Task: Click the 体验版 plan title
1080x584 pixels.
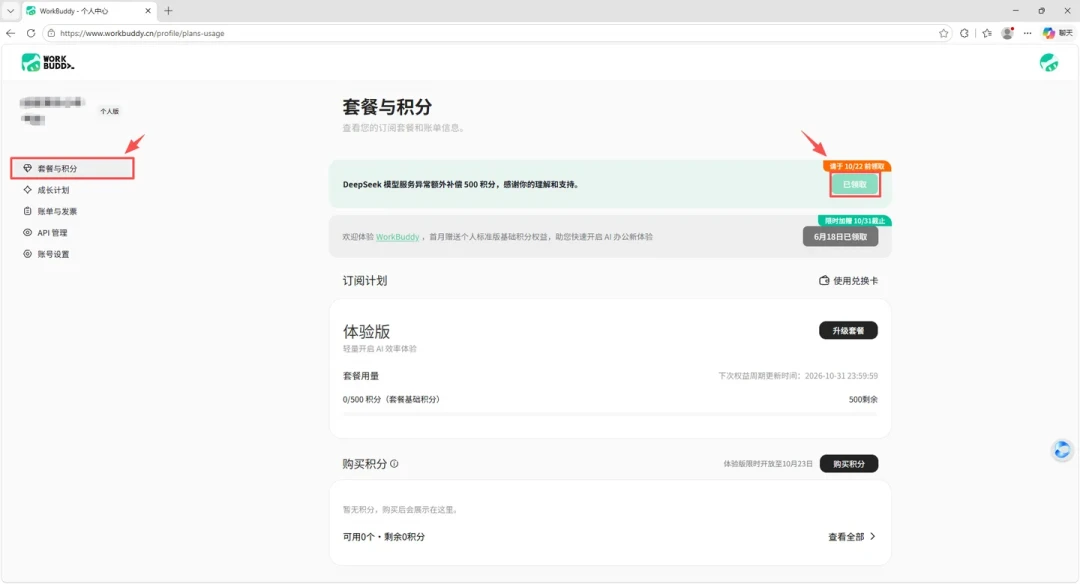Action: click(366, 332)
